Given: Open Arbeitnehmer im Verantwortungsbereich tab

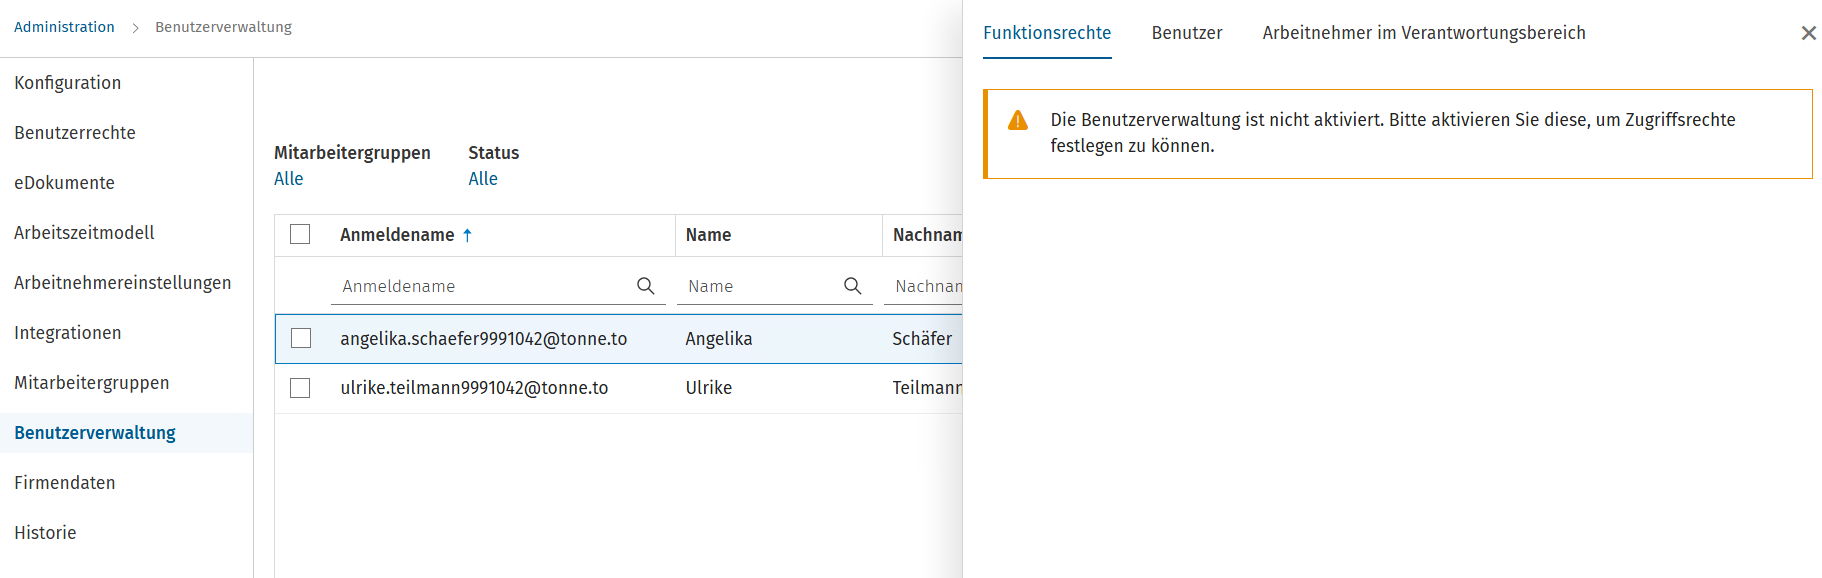Looking at the screenshot, I should point(1424,33).
